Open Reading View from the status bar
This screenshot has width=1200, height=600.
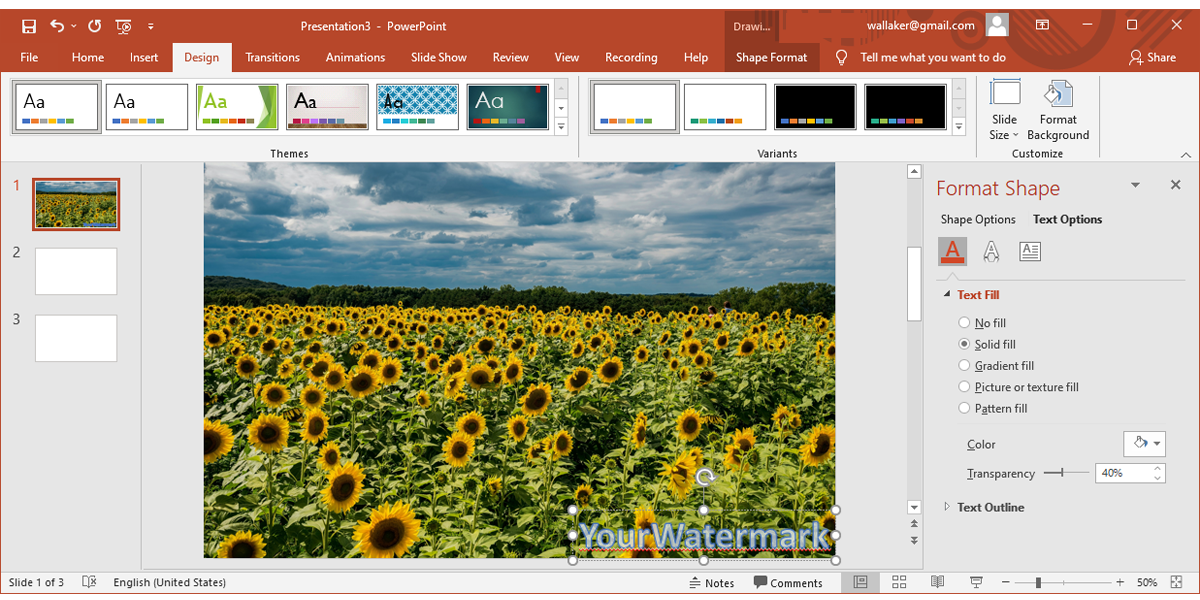936,581
